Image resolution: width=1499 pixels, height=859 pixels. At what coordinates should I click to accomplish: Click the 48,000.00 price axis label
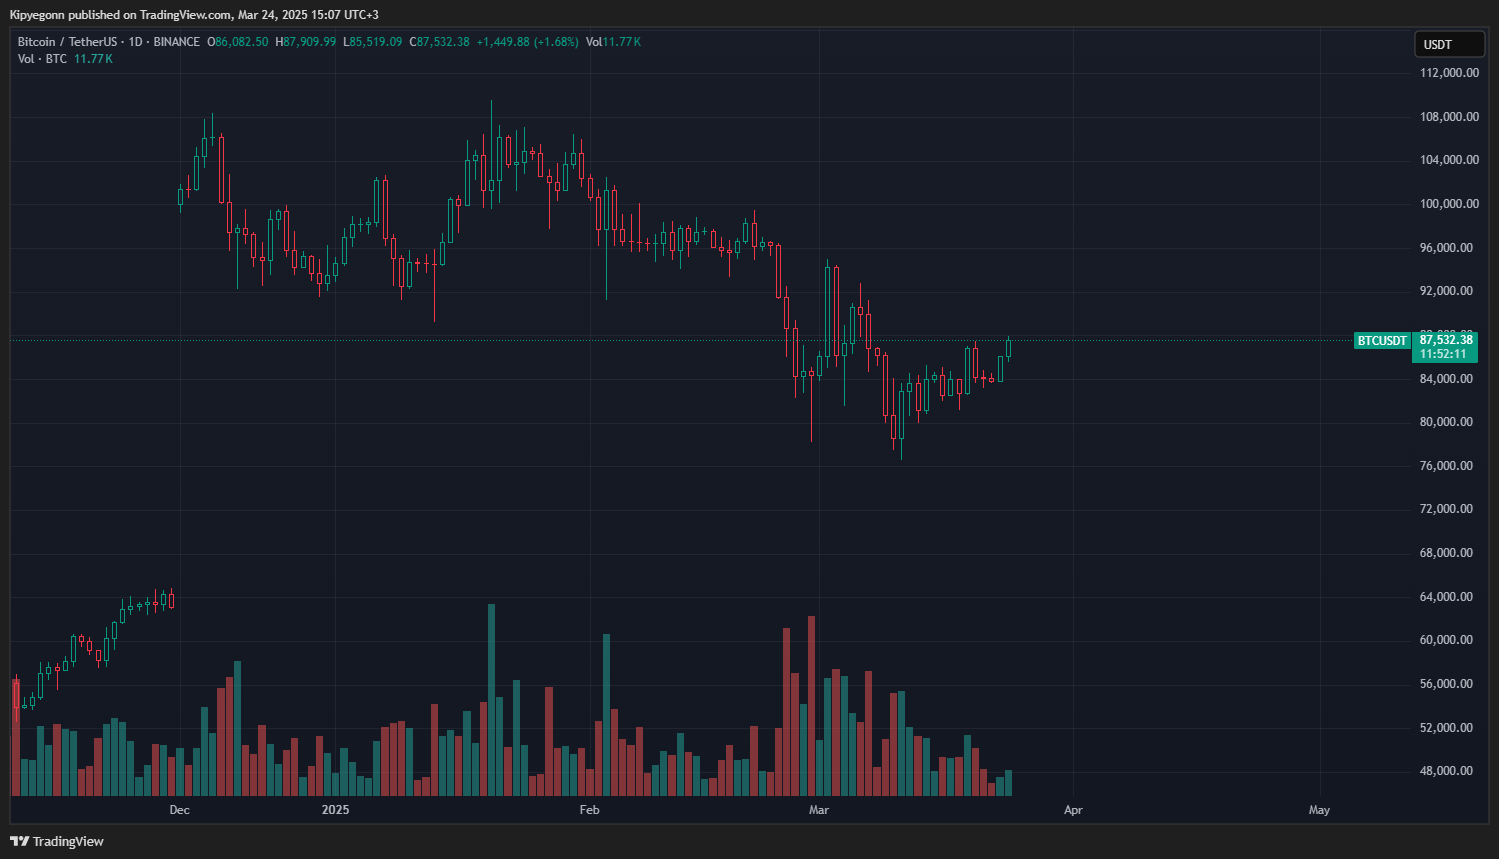pyautogui.click(x=1446, y=771)
